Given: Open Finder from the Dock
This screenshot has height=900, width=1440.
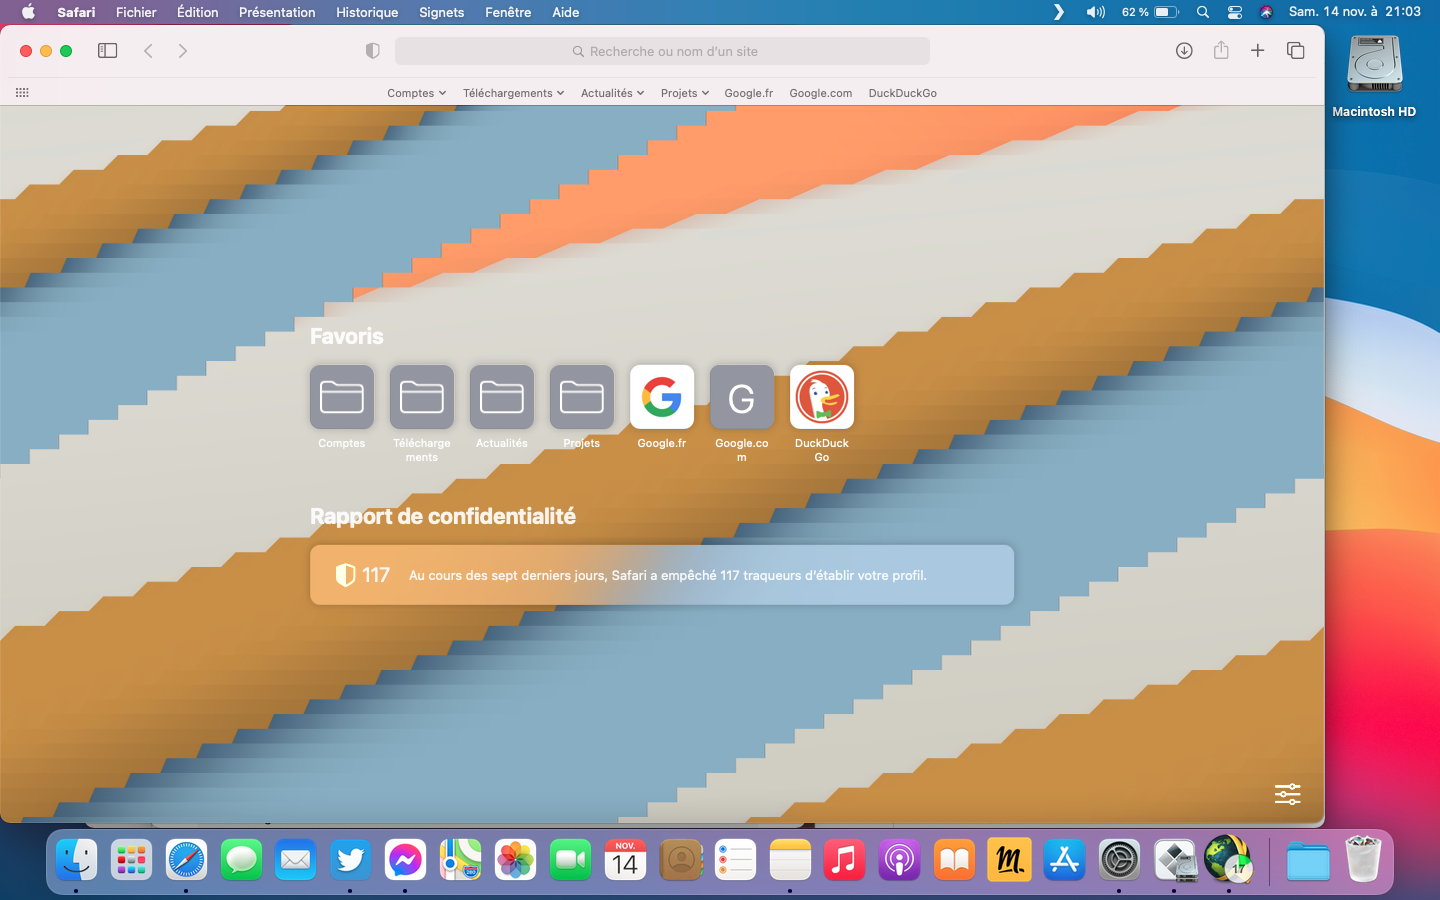Looking at the screenshot, I should click(77, 859).
